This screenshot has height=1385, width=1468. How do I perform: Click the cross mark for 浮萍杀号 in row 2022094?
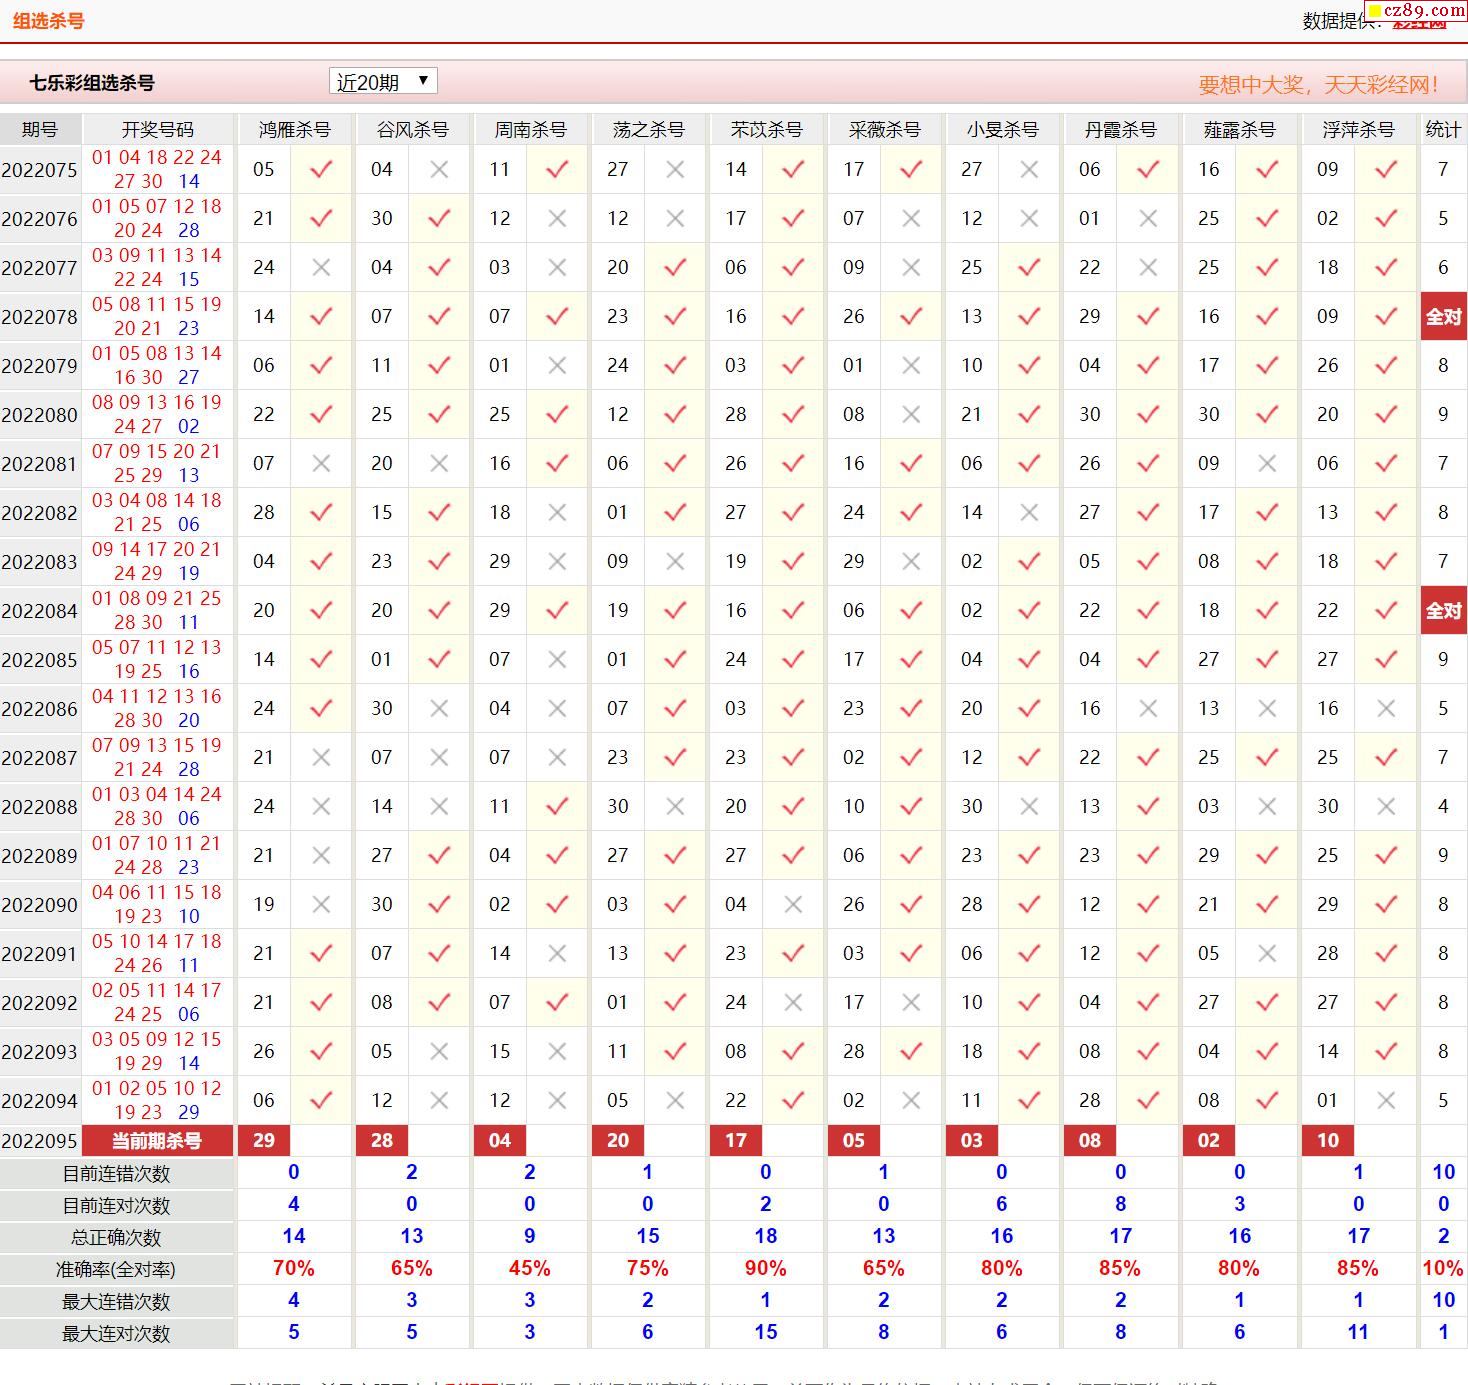(x=1386, y=1101)
